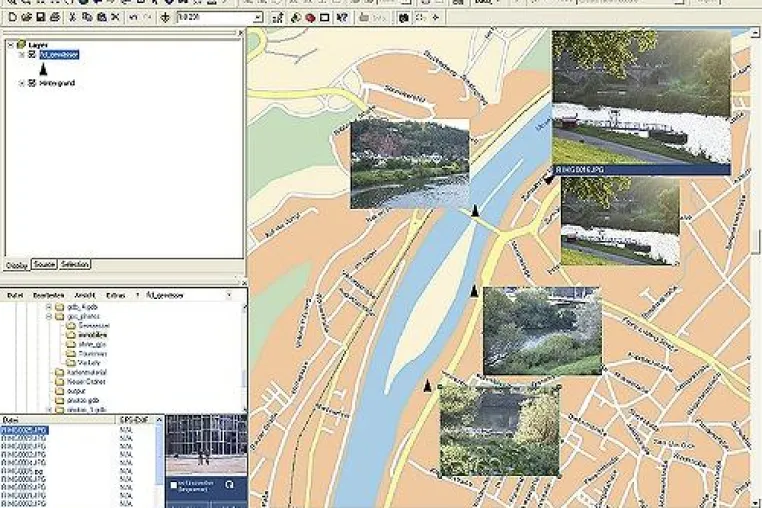Toggle visibility of Hintergrund layer

32,83
